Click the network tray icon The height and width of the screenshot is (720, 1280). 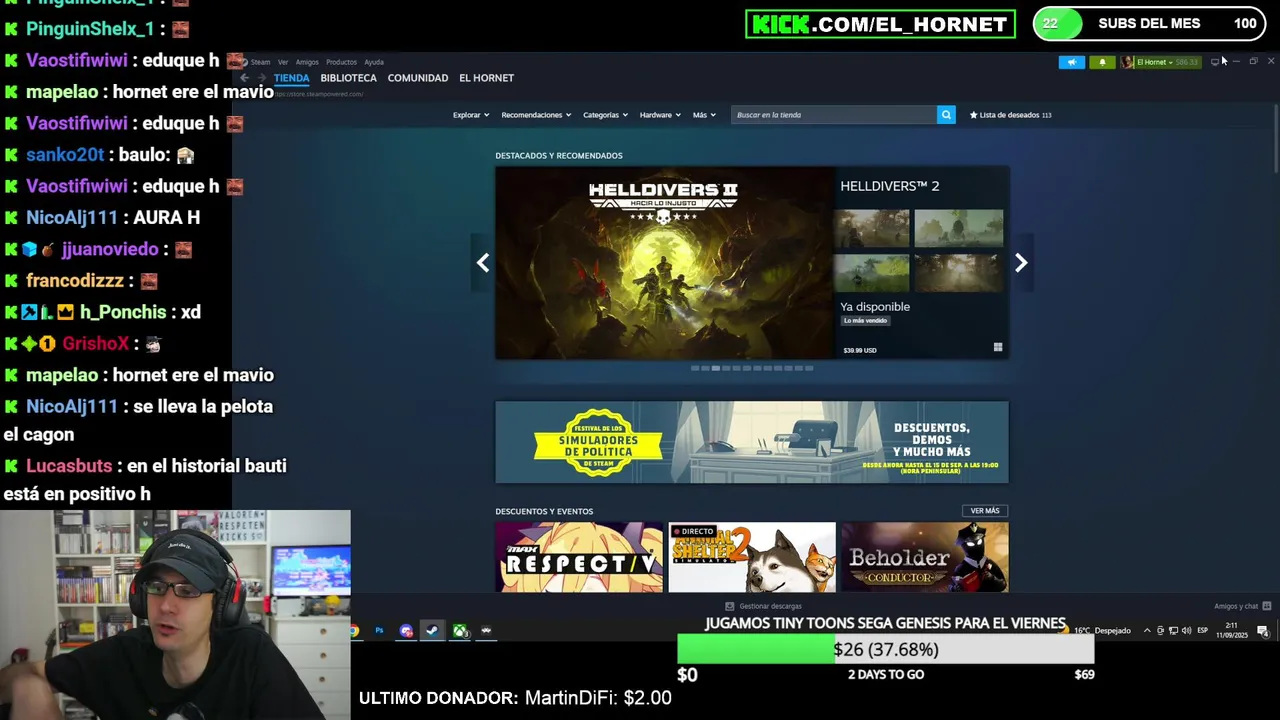(1173, 631)
